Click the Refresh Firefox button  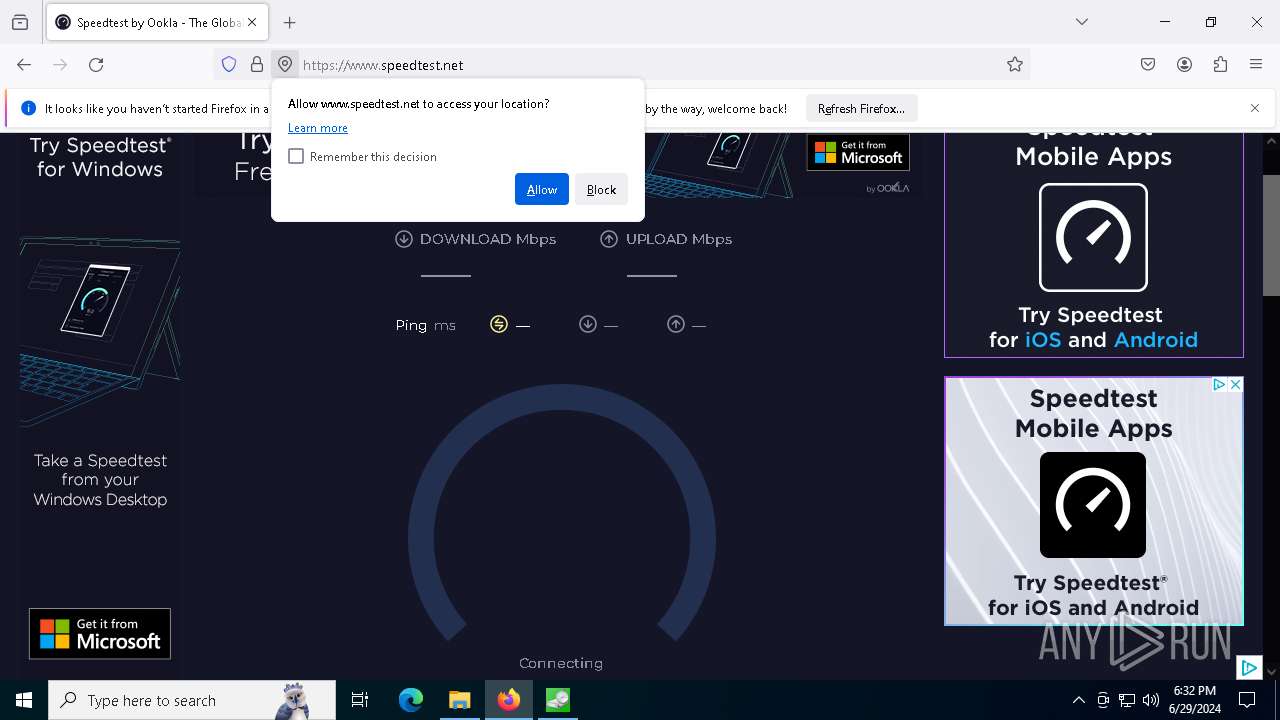click(861, 108)
